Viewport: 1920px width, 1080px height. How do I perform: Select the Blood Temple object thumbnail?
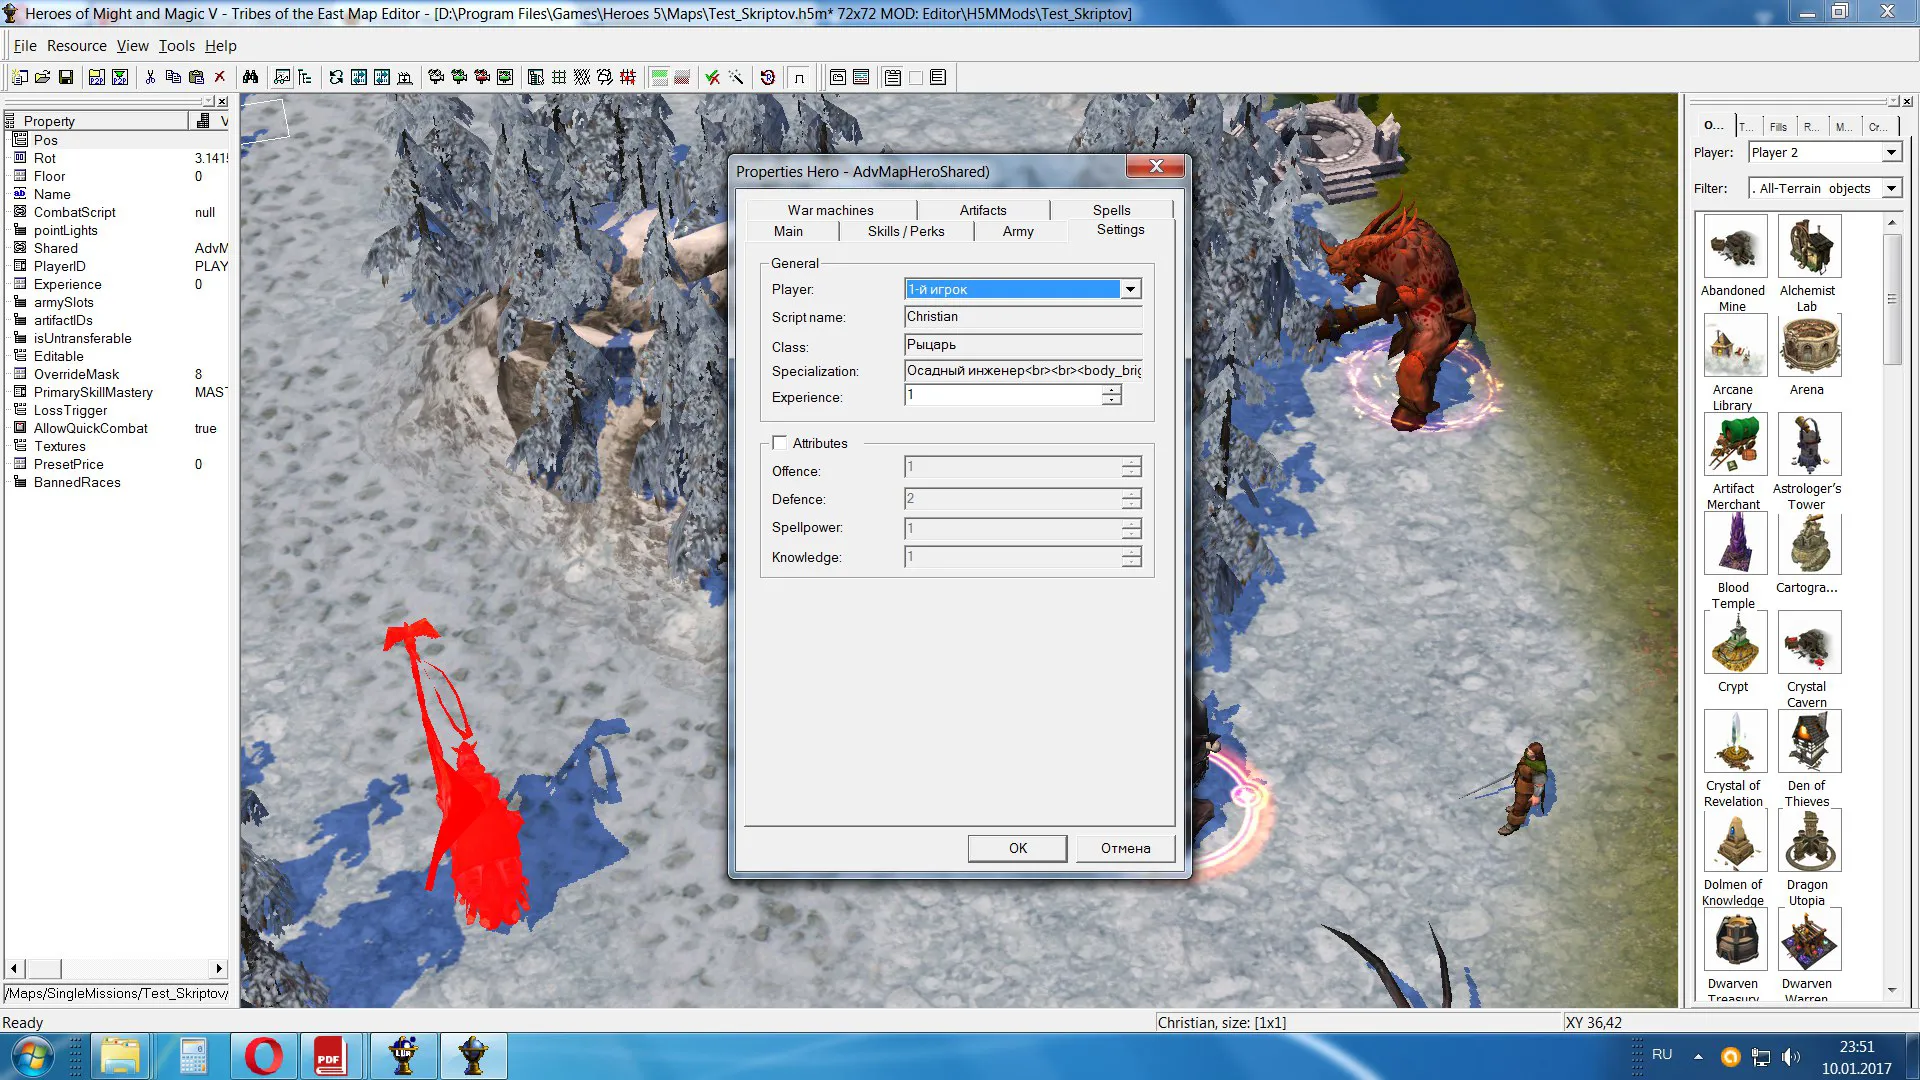(1735, 543)
